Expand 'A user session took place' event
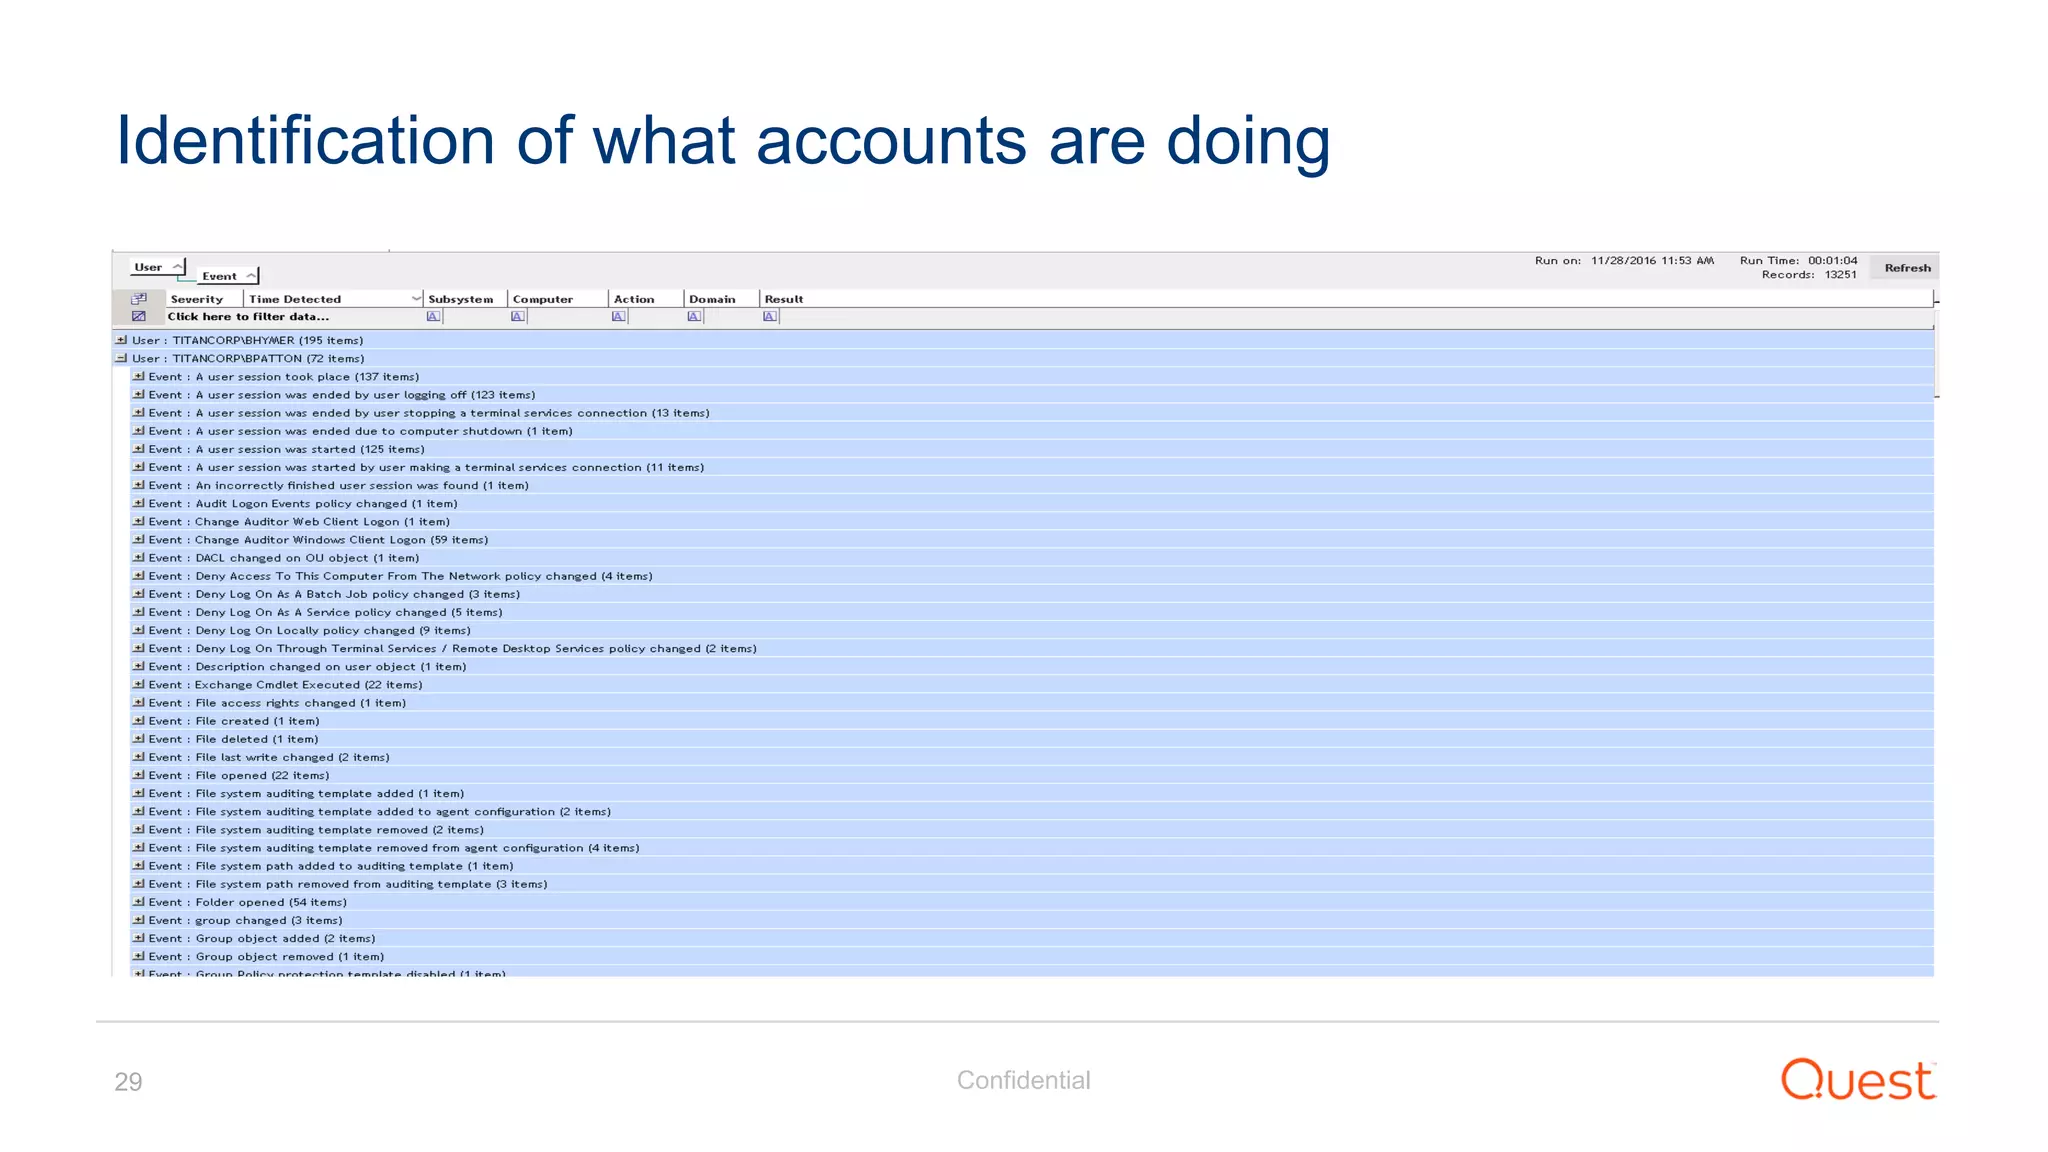 [139, 377]
